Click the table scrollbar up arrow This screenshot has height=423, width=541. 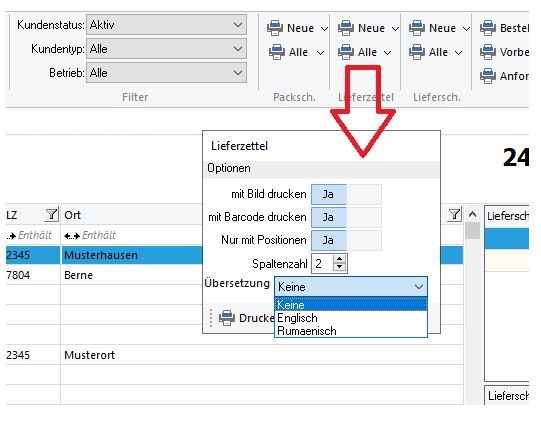(x=472, y=215)
